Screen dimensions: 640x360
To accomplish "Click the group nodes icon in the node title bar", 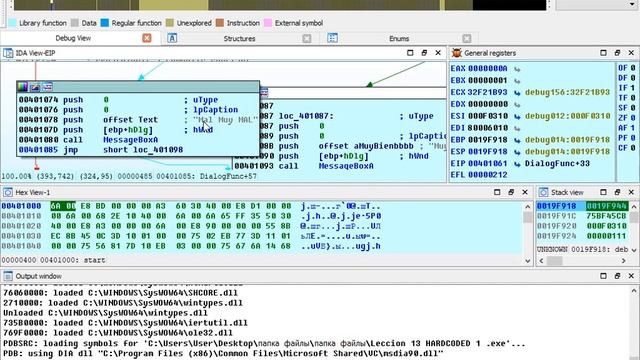I will [x=47, y=87].
